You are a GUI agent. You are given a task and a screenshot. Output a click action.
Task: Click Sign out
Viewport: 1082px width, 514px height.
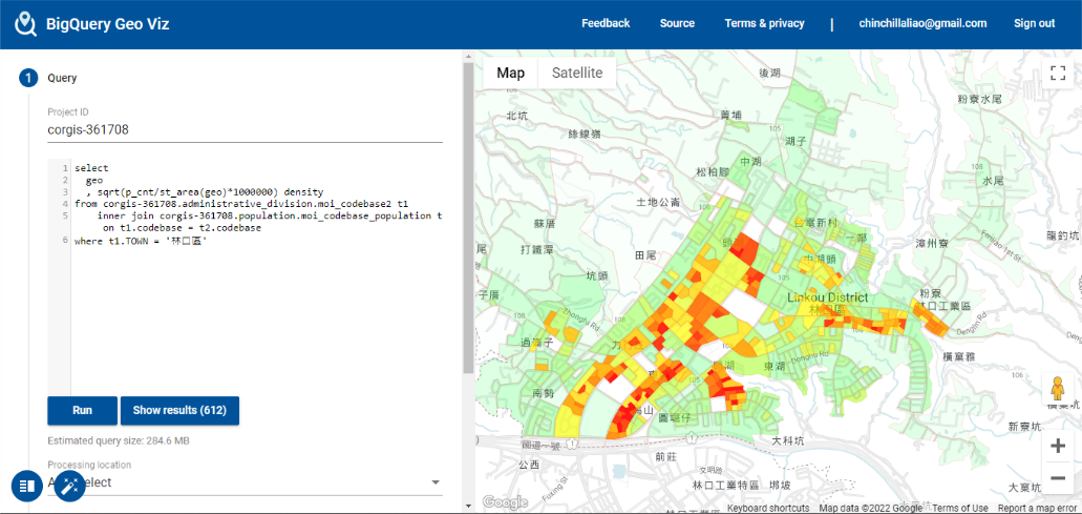click(x=1034, y=24)
